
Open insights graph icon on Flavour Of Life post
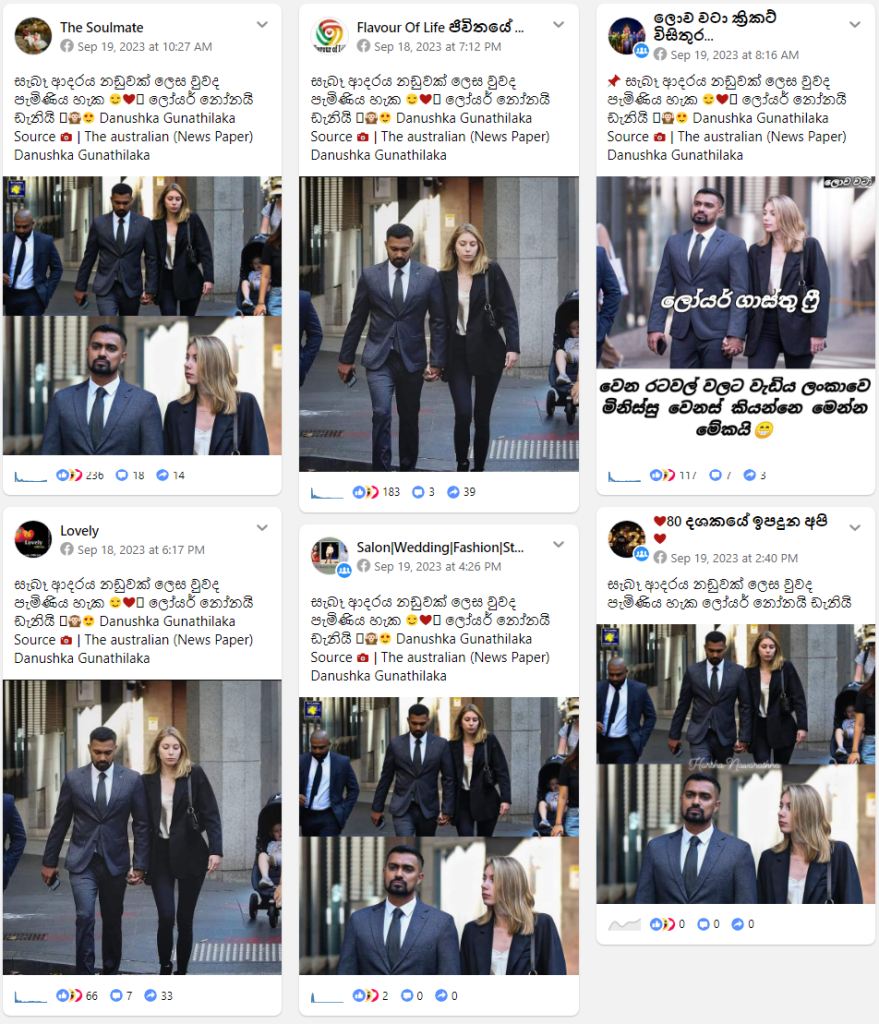[327, 493]
